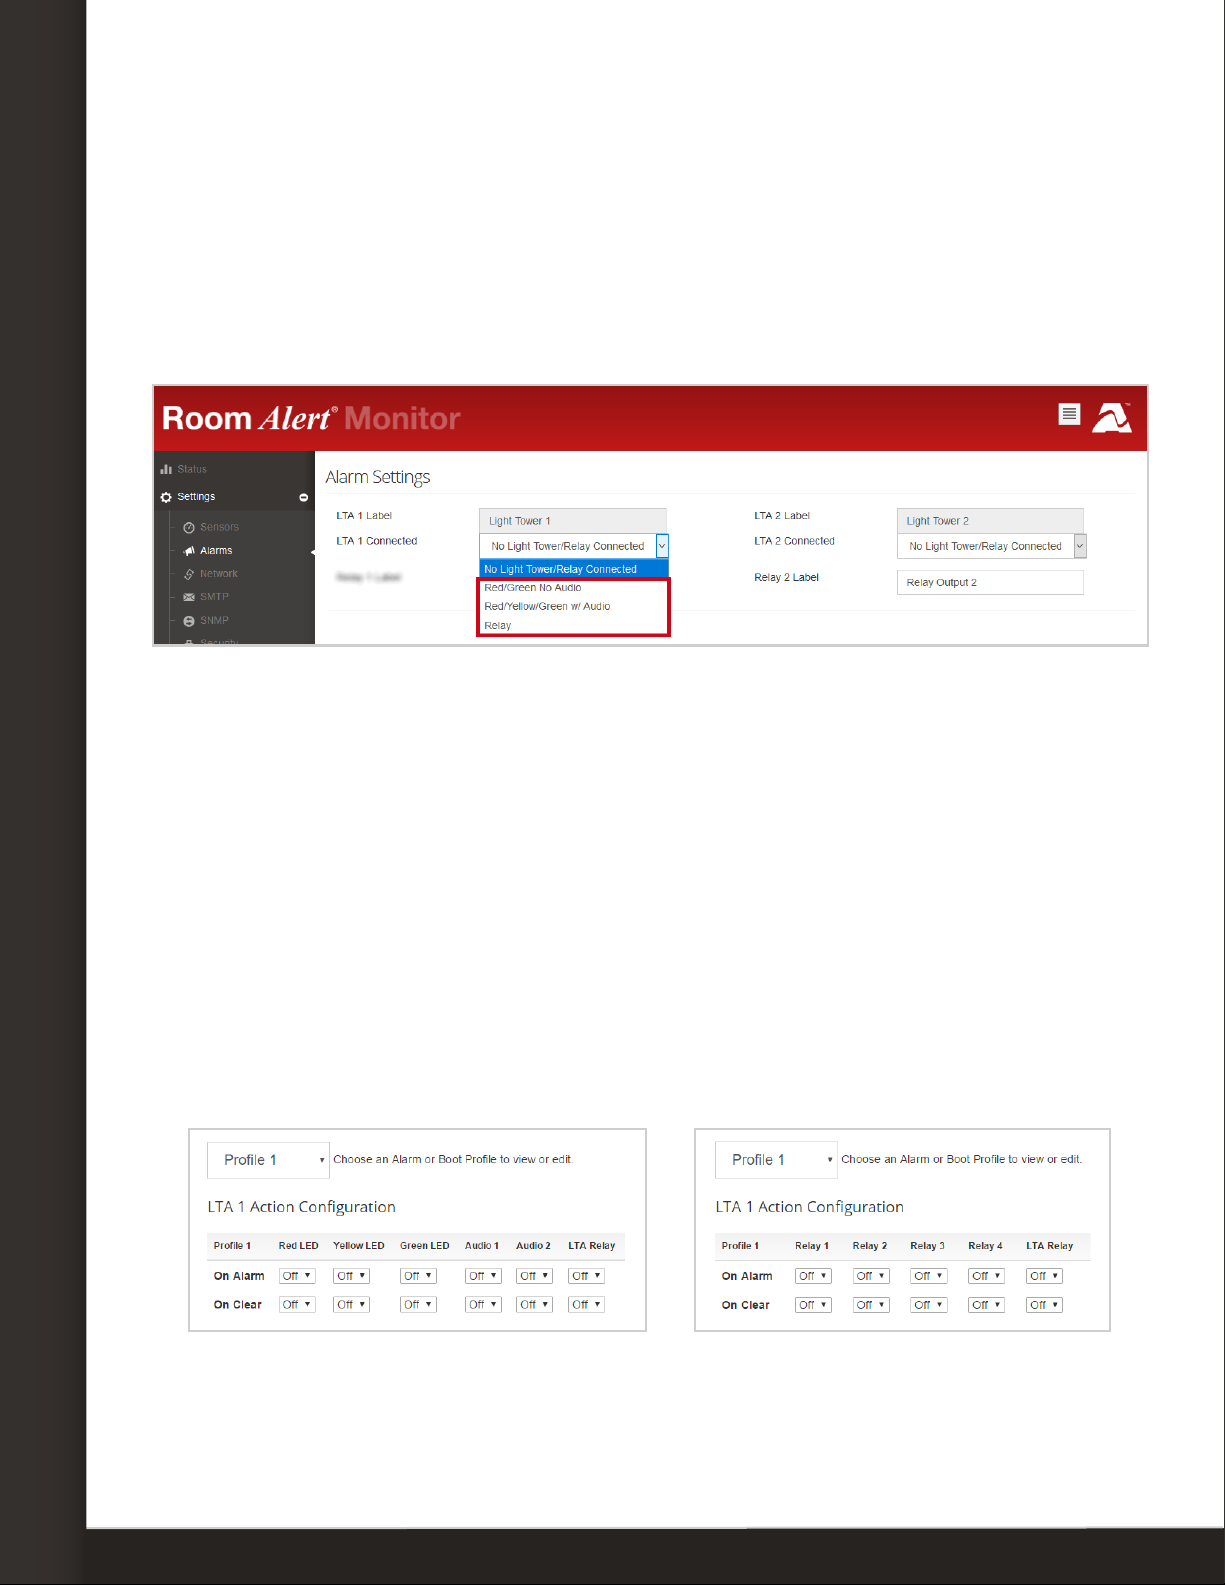
Task: Click the 'Red LED' column header
Action: [x=298, y=1246]
